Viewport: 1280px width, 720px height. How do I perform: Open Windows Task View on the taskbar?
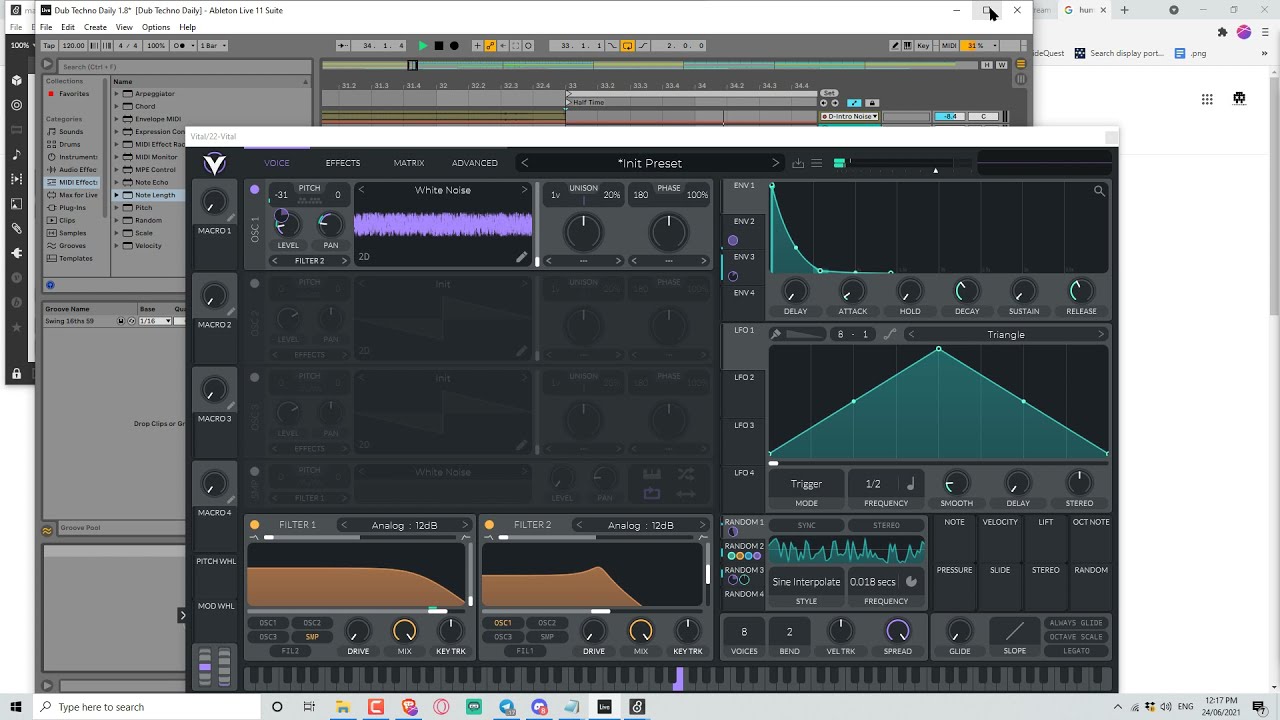[309, 707]
